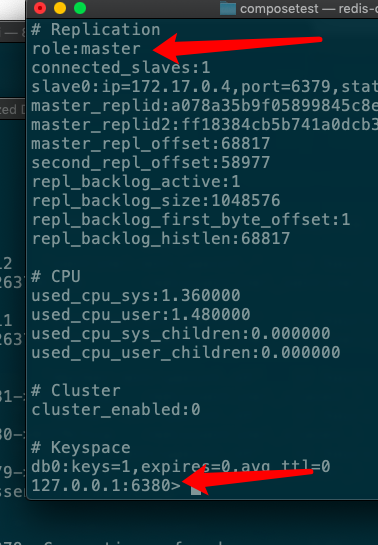Image resolution: width=378 pixels, height=545 pixels.
Task: Click the 127.0.0.1:6380> prompt text
Action: (106, 485)
